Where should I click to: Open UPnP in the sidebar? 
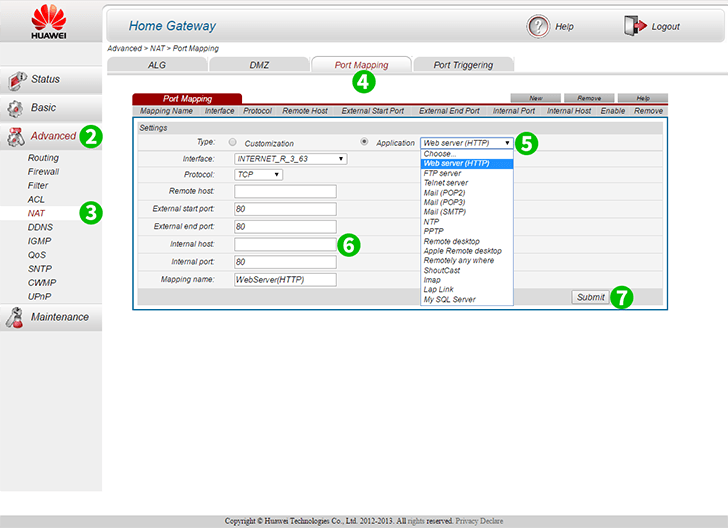click(x=39, y=297)
